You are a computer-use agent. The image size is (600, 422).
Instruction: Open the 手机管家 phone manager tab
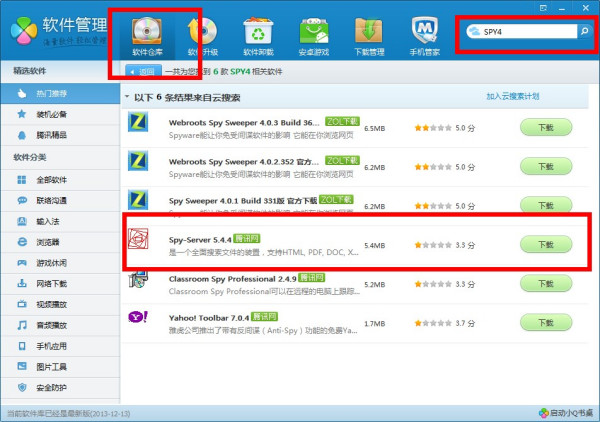(x=424, y=36)
